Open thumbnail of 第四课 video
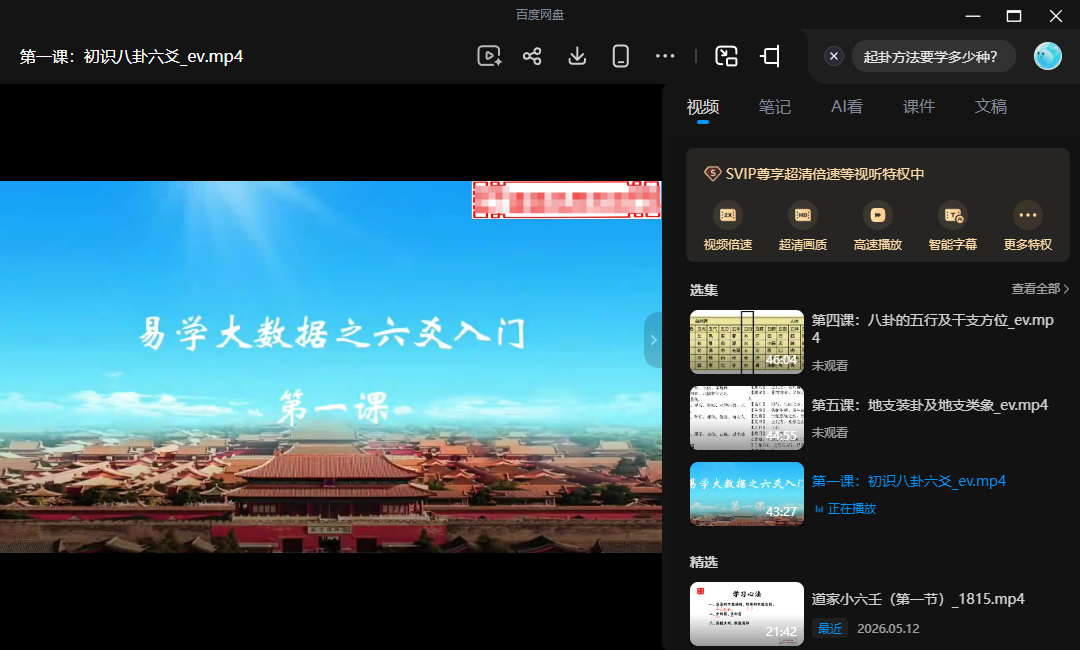Image resolution: width=1080 pixels, height=650 pixels. 747,342
